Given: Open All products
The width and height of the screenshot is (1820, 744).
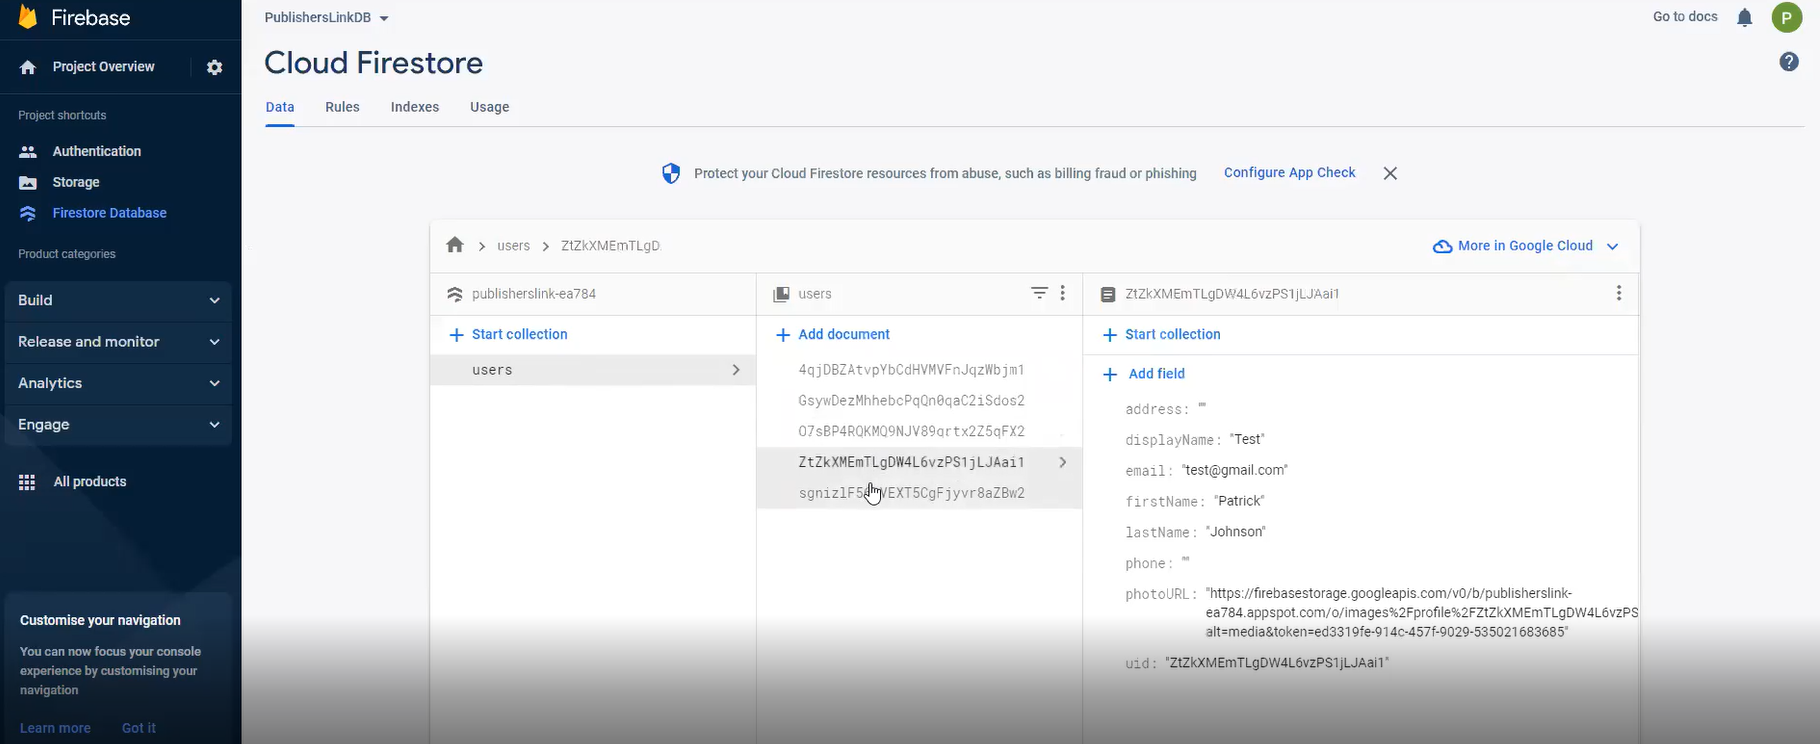Looking at the screenshot, I should [90, 482].
